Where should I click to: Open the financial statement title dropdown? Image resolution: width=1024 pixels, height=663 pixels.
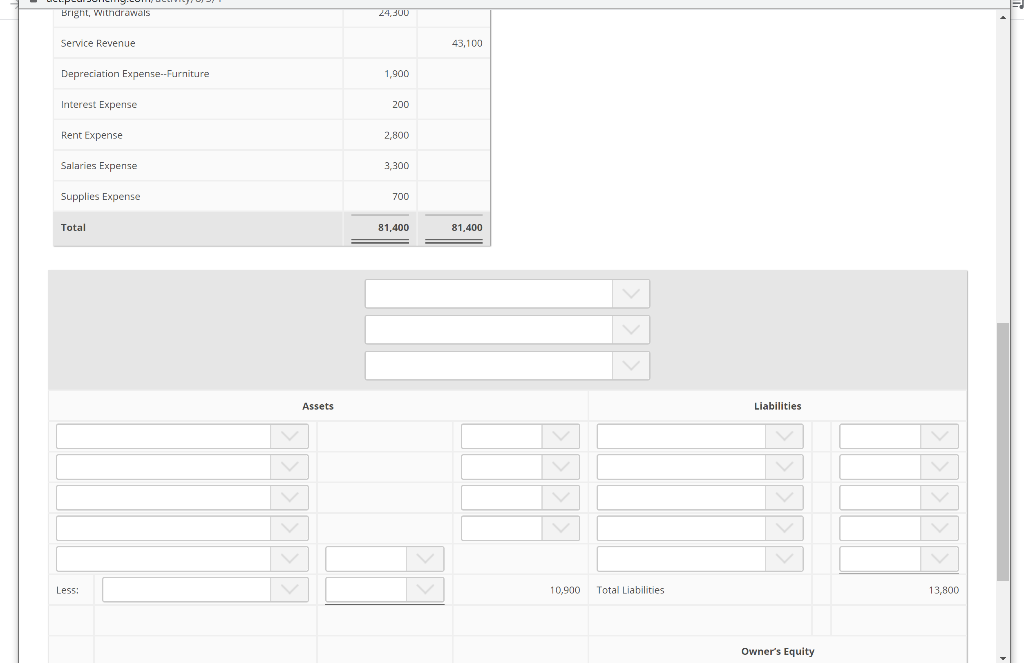point(630,293)
